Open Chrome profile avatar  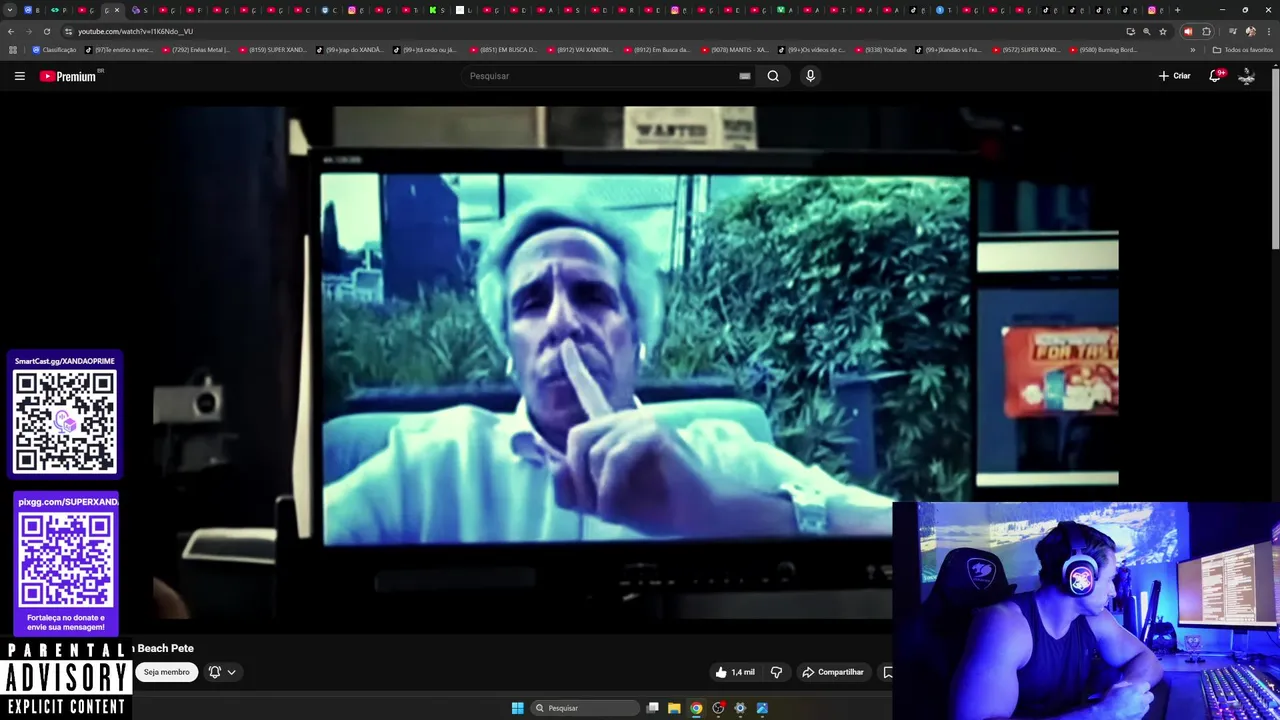[x=1250, y=31]
